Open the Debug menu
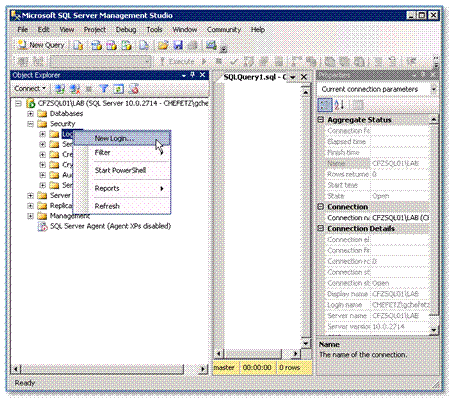This screenshot has width=458, height=402. click(x=126, y=30)
